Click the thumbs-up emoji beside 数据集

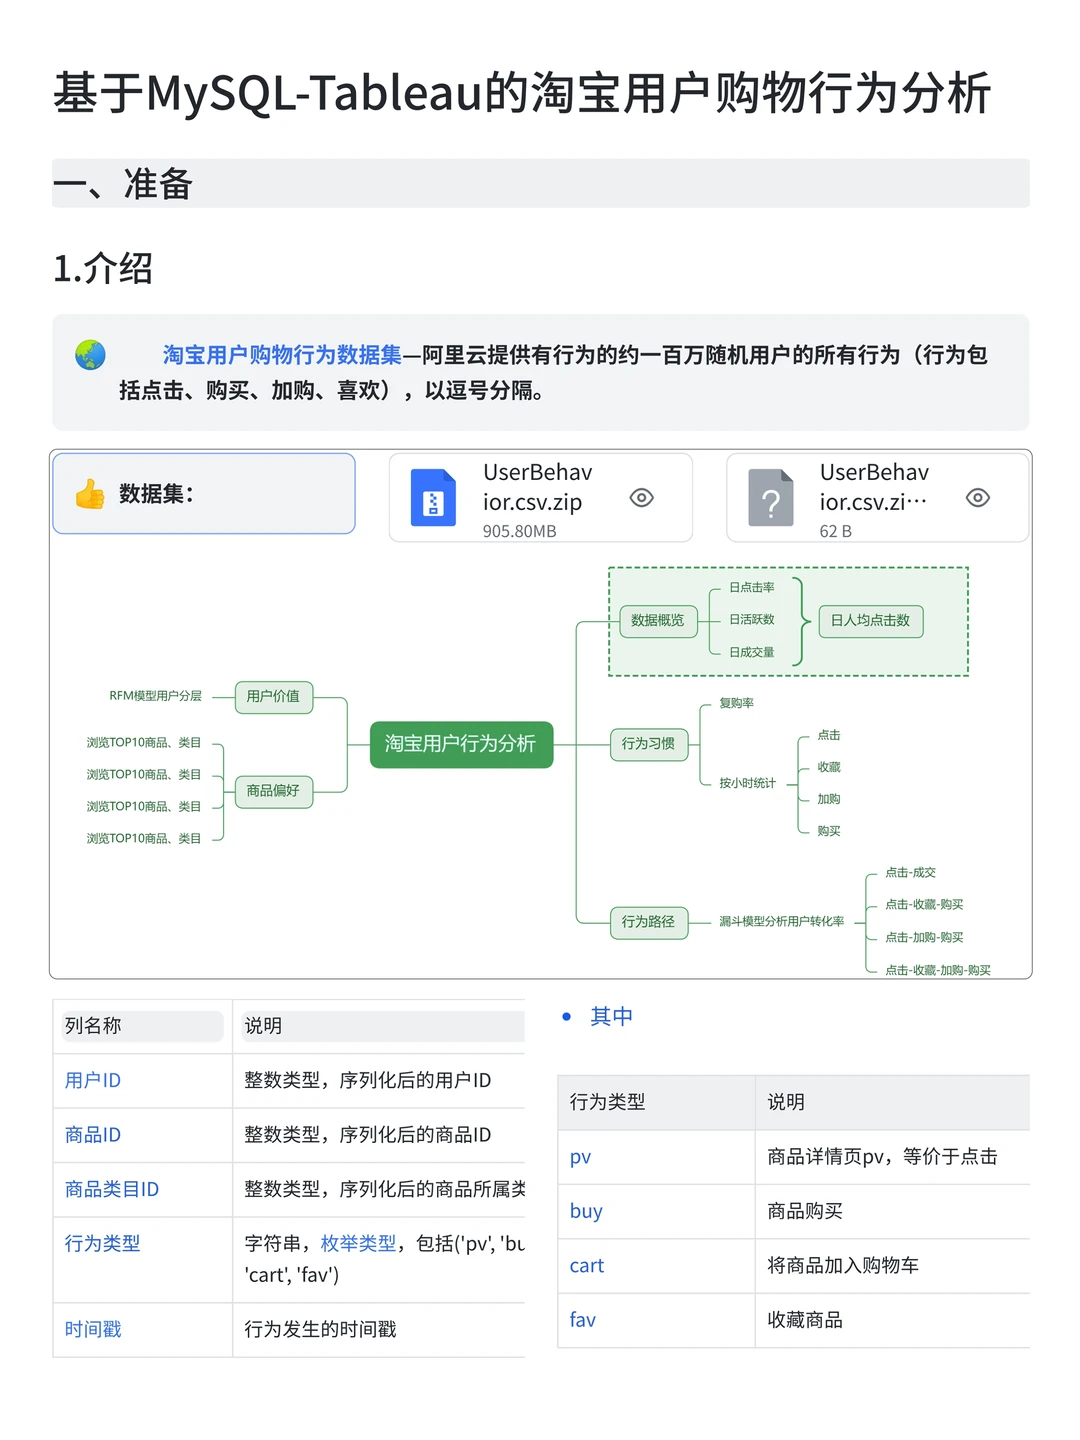[x=90, y=494]
